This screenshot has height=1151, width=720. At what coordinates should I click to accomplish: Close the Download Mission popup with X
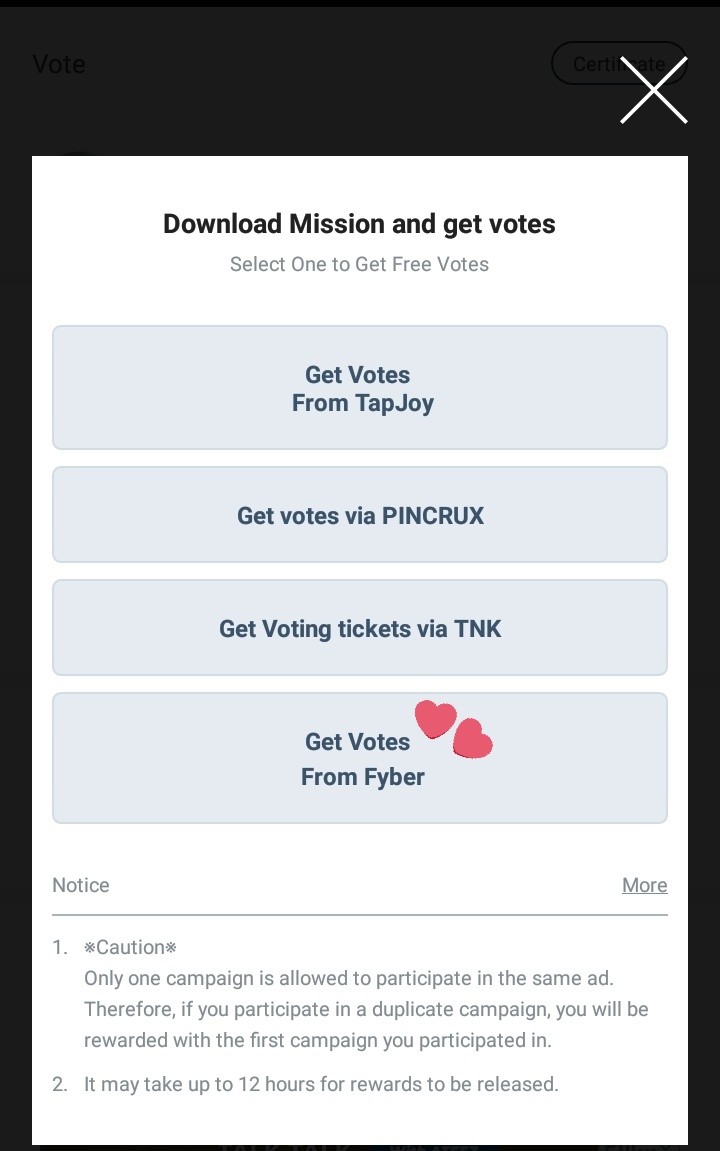(653, 90)
